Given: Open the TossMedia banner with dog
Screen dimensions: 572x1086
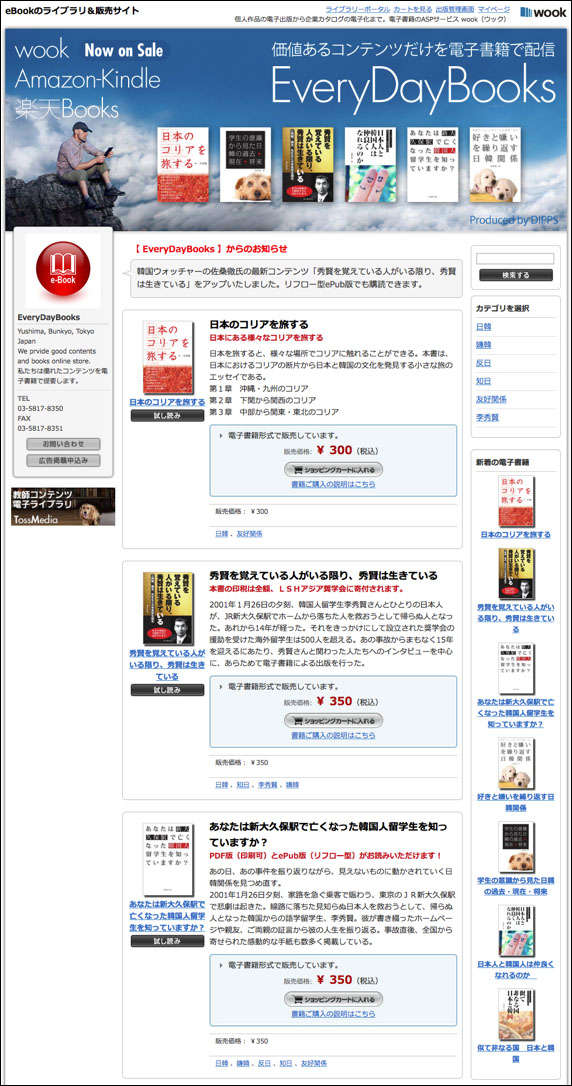Looking at the screenshot, I should [63, 507].
